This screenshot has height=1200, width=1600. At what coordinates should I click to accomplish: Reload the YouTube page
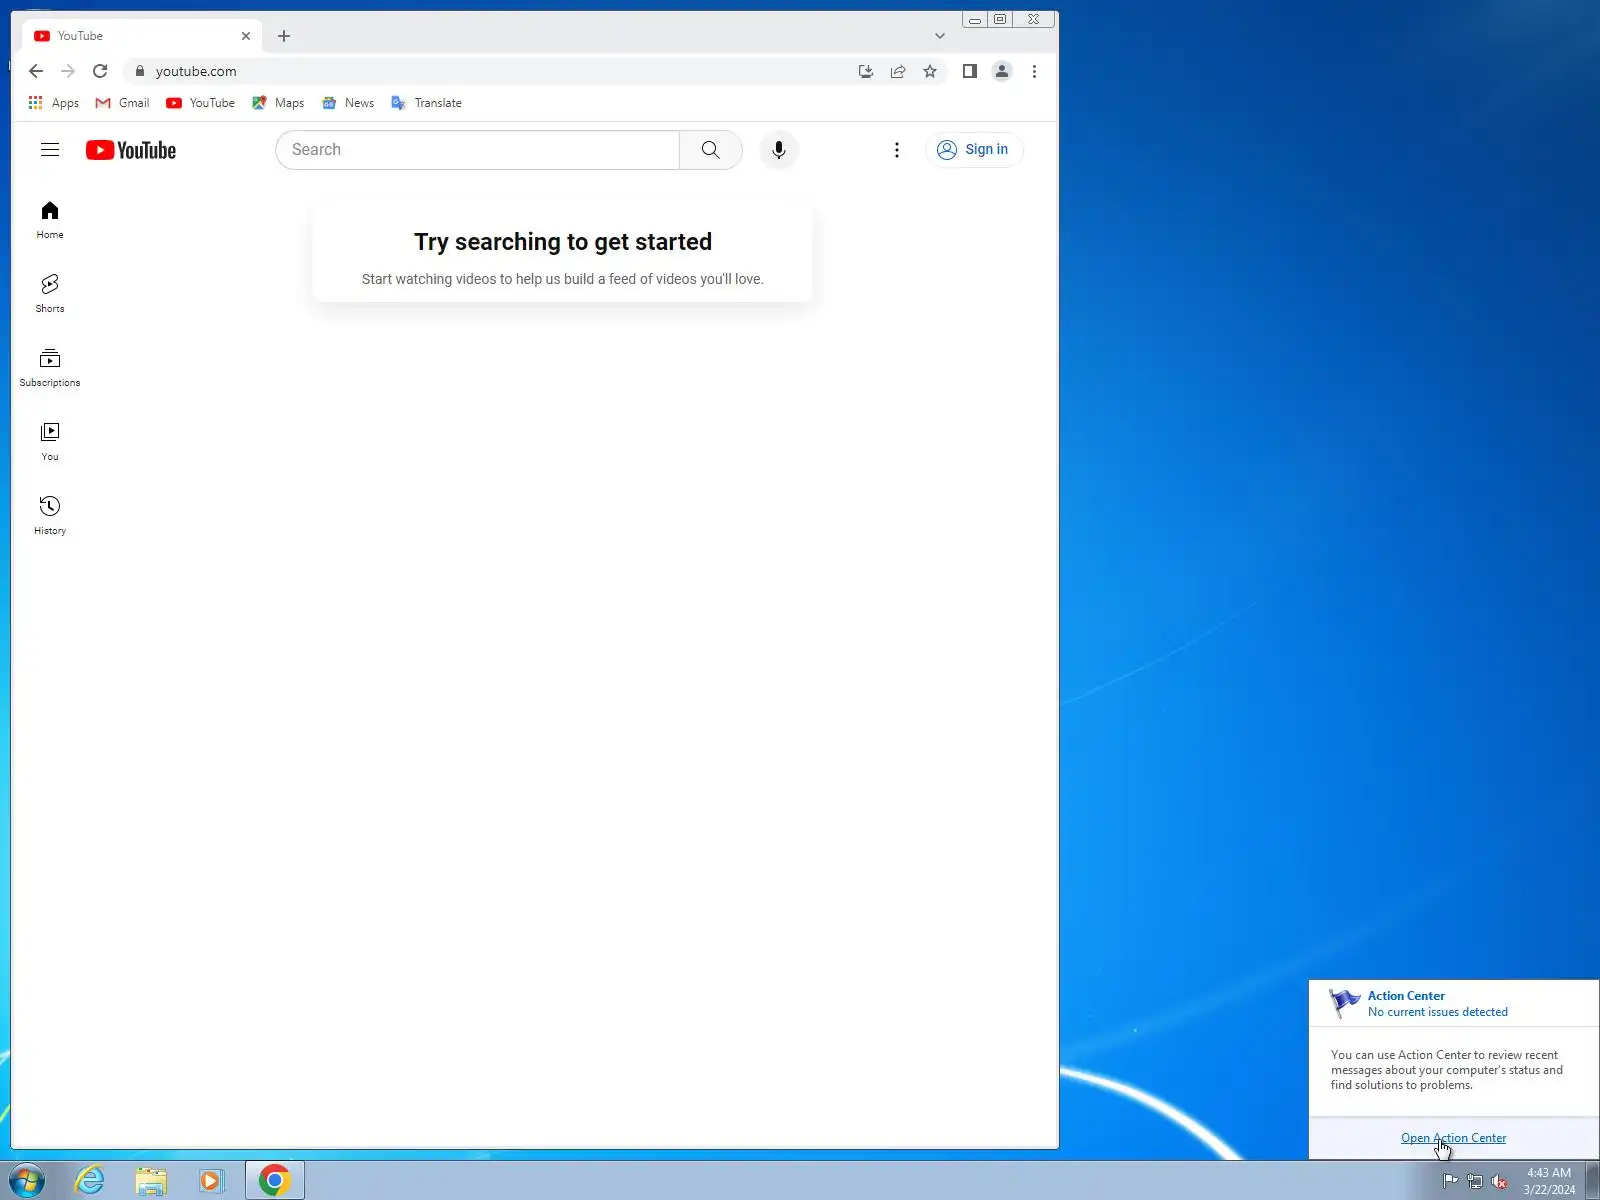[100, 71]
